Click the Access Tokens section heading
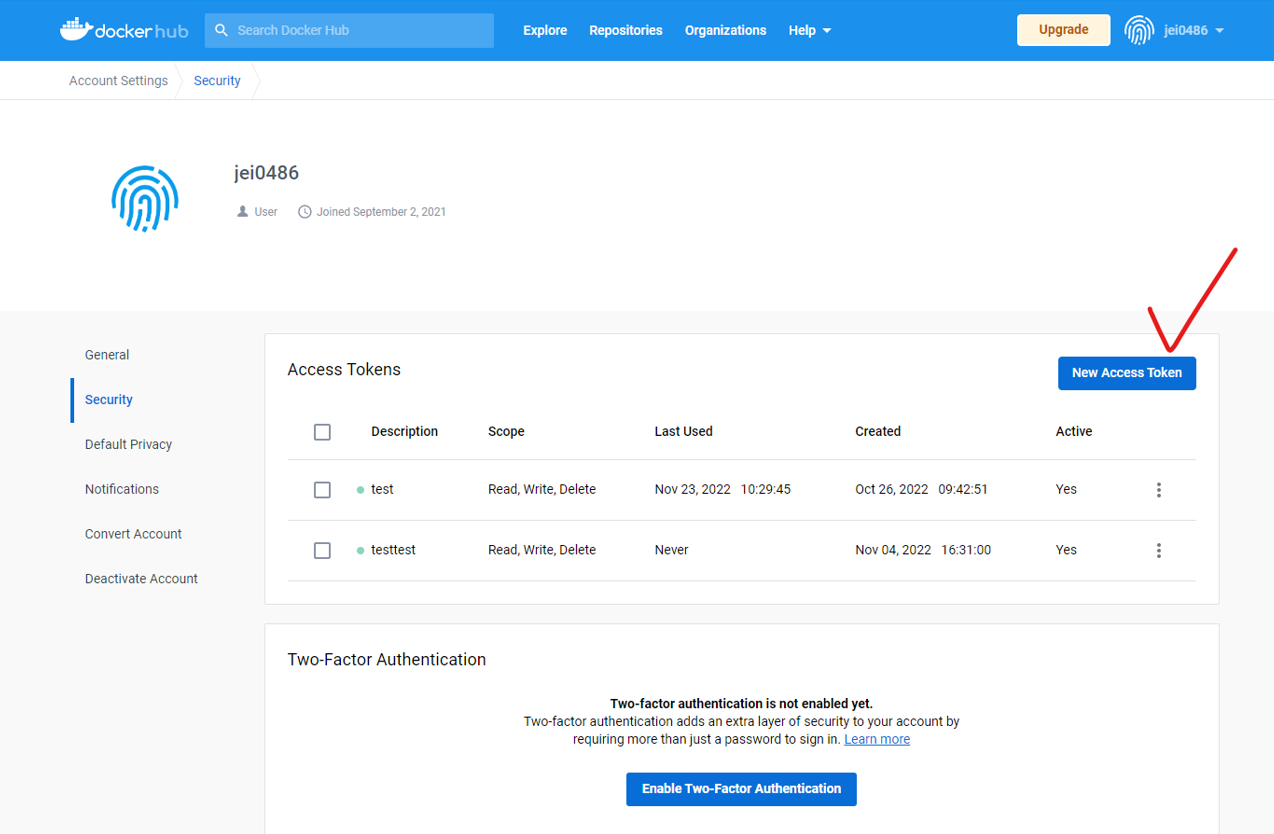This screenshot has height=834, width=1274. (344, 370)
